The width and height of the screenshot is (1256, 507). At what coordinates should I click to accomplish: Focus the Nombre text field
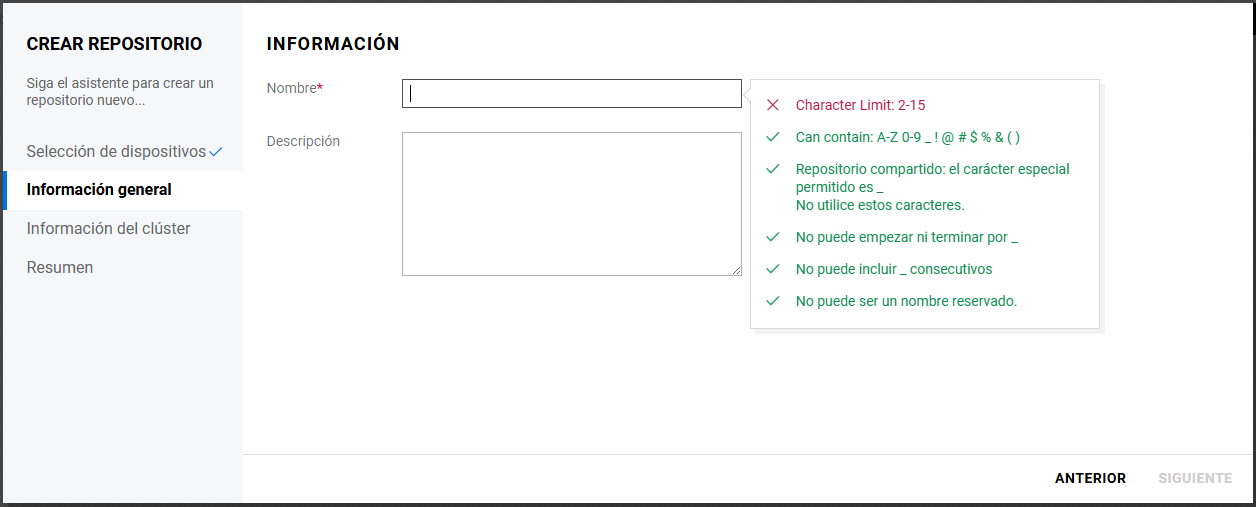[x=571, y=93]
